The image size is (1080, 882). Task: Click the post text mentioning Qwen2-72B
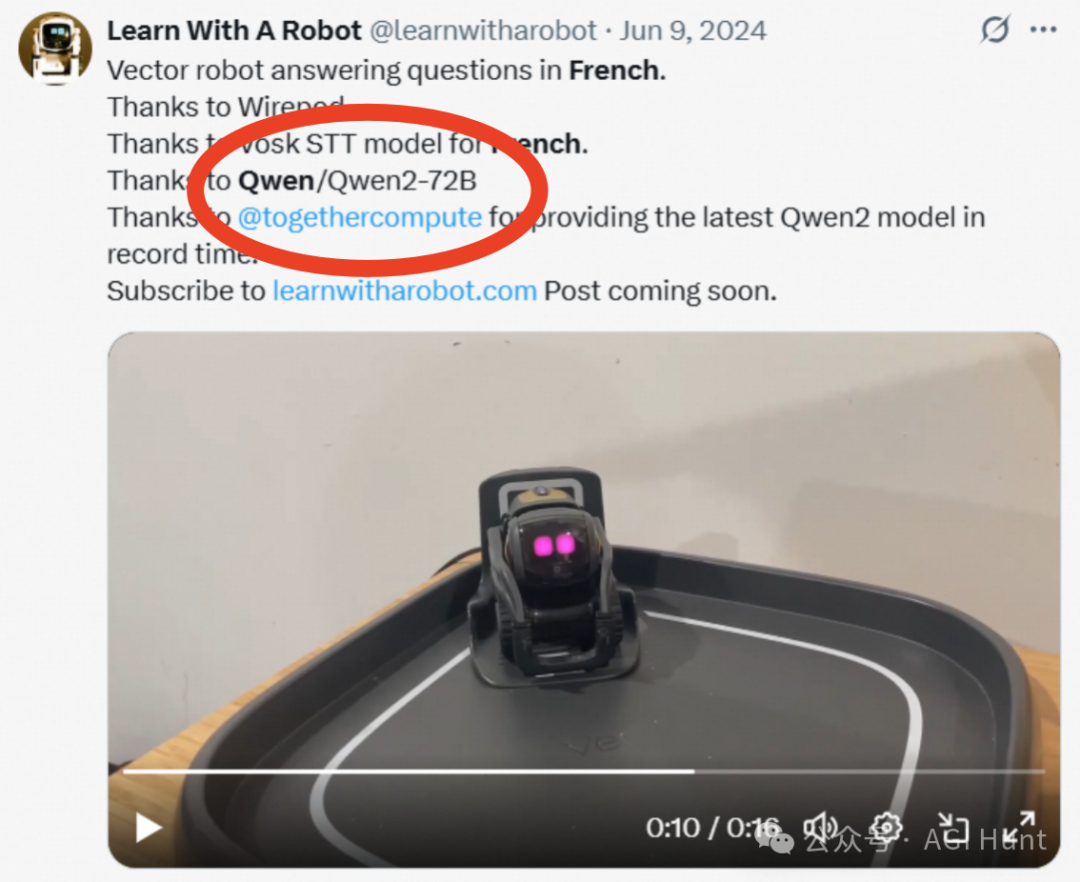point(292,180)
